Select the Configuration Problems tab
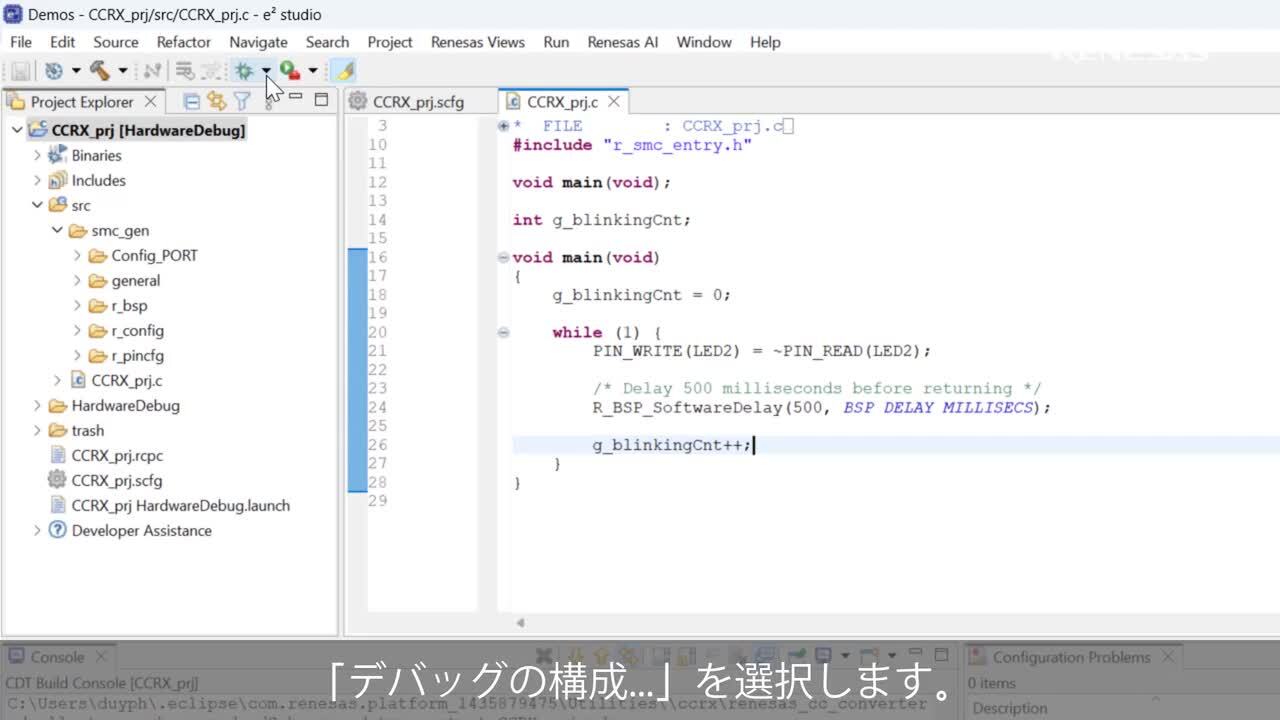The height and width of the screenshot is (720, 1280). (x=1072, y=657)
